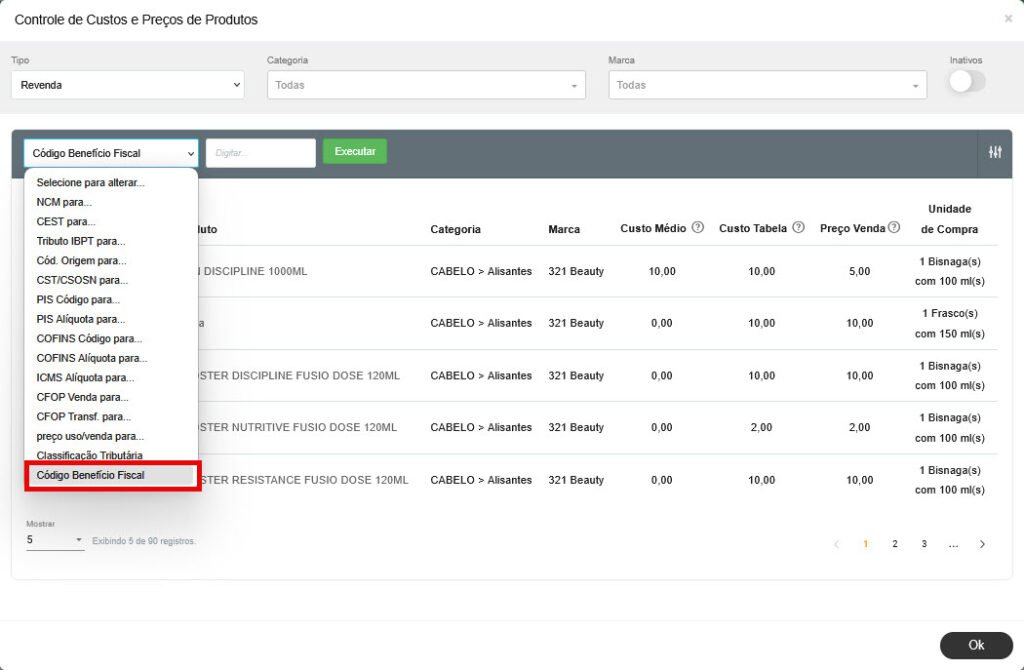Expand the Categoria dropdown
The image size is (1024, 670).
tap(426, 85)
